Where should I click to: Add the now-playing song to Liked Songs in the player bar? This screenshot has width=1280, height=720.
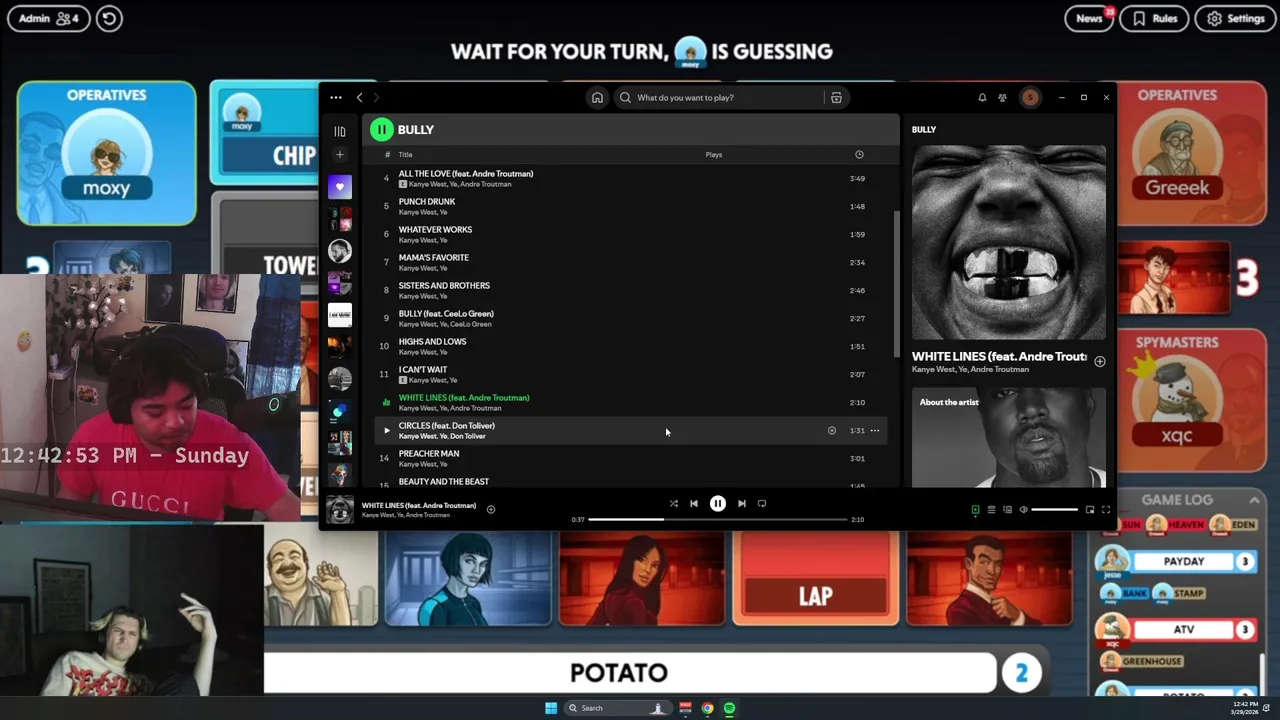point(490,509)
